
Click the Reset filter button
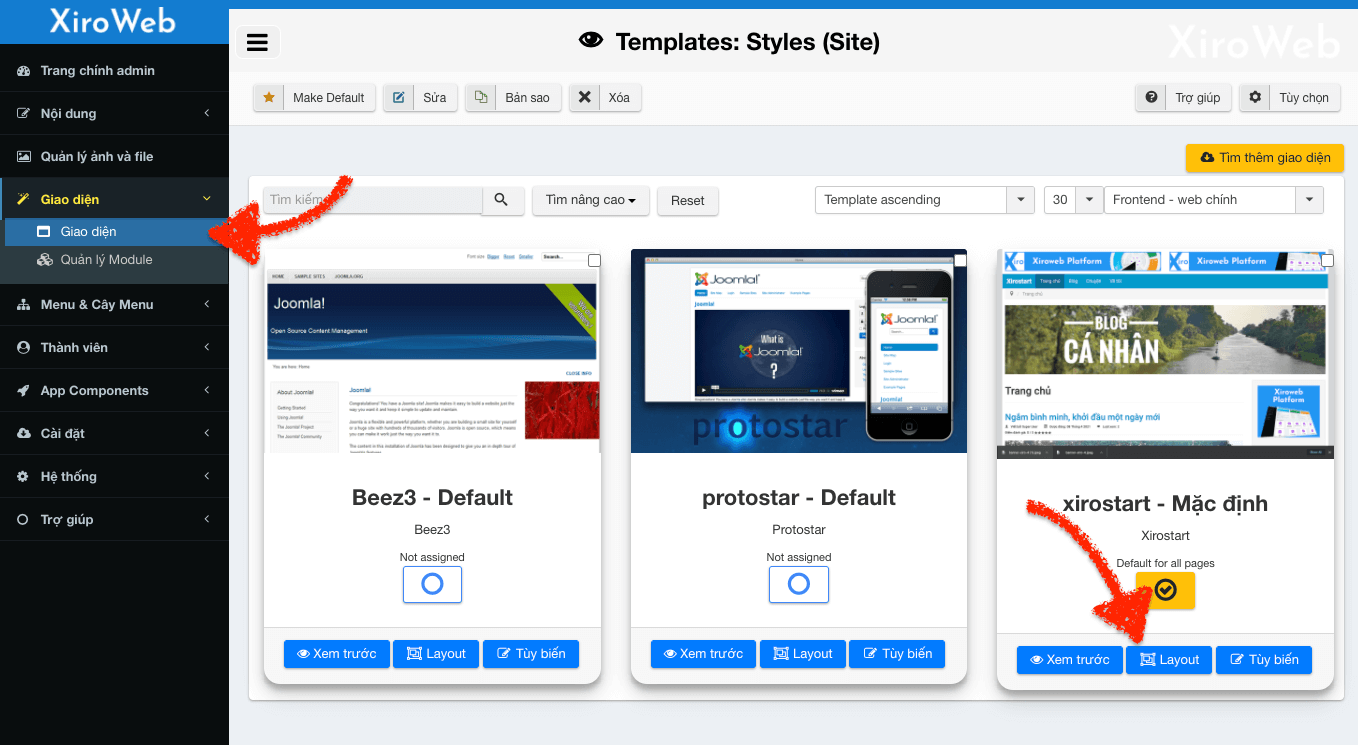[x=688, y=201]
